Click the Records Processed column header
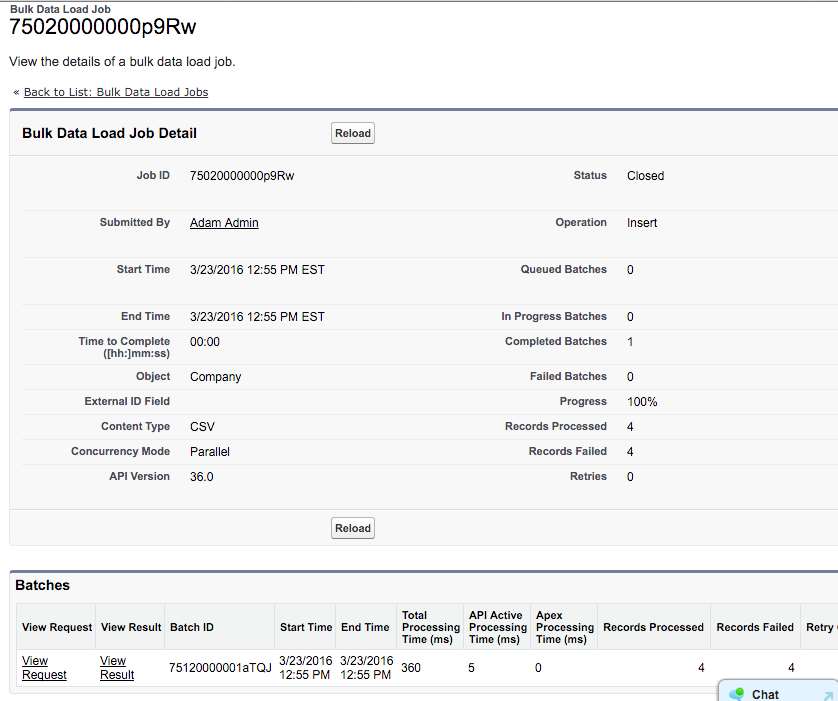Image resolution: width=838 pixels, height=701 pixels. 653,627
